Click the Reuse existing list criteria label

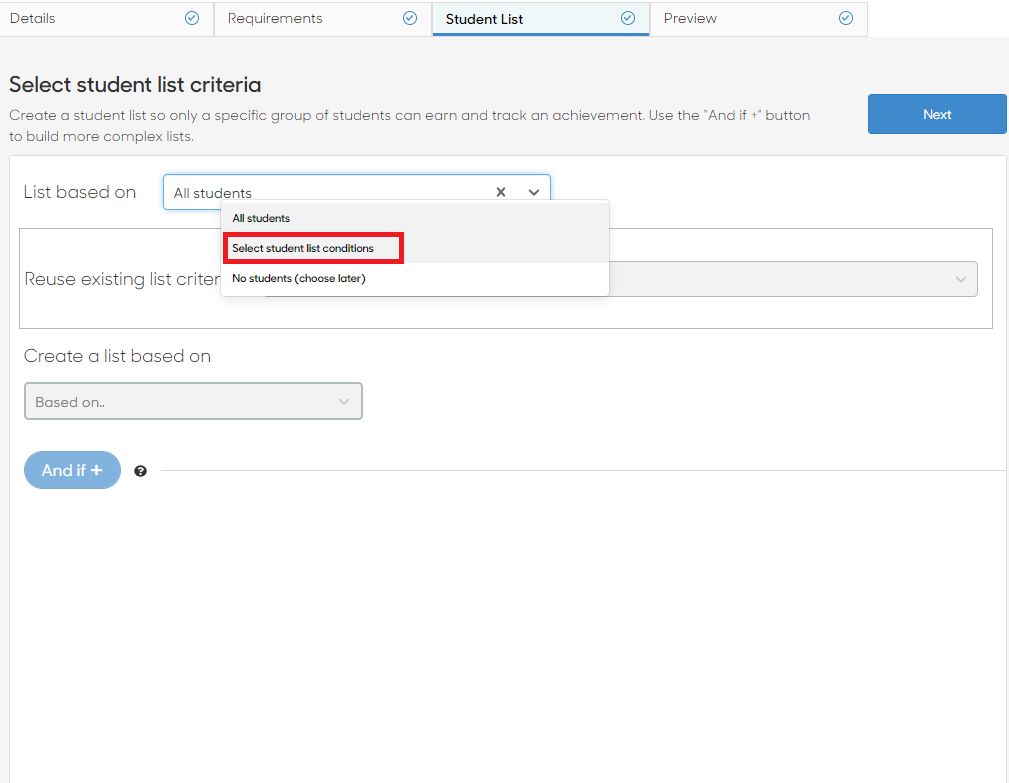tap(122, 279)
